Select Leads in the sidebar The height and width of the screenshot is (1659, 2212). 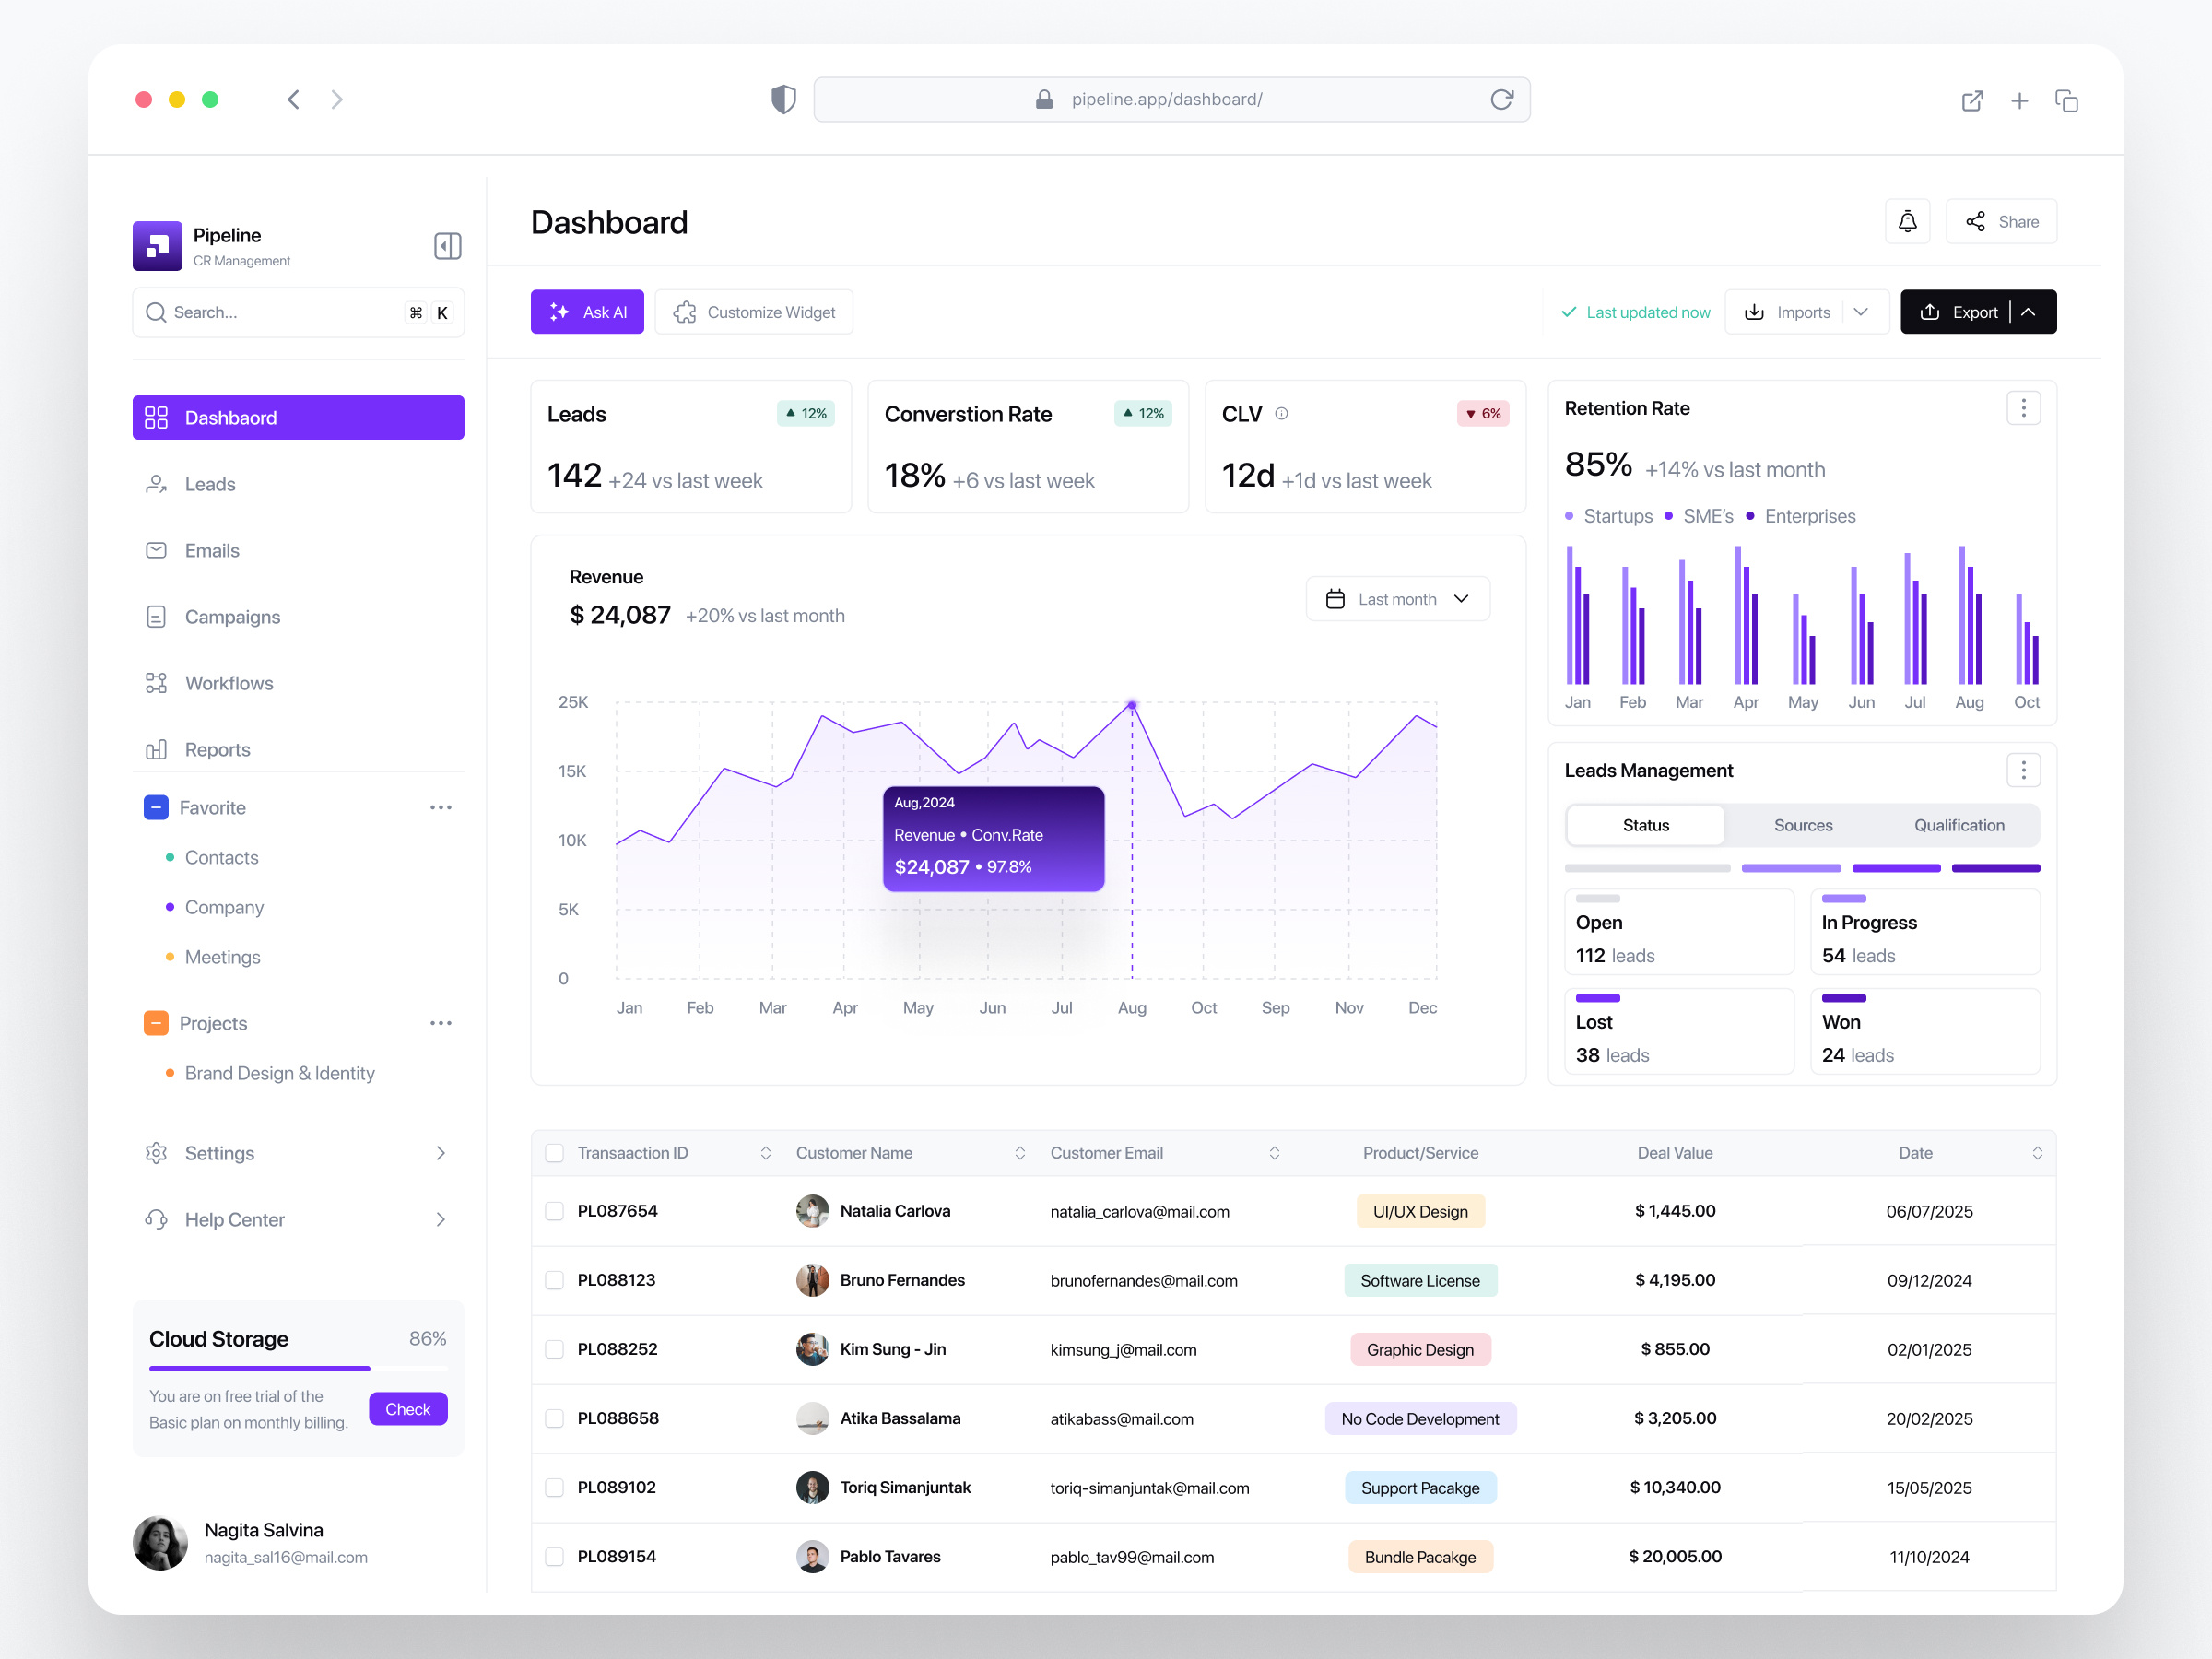tap(209, 483)
